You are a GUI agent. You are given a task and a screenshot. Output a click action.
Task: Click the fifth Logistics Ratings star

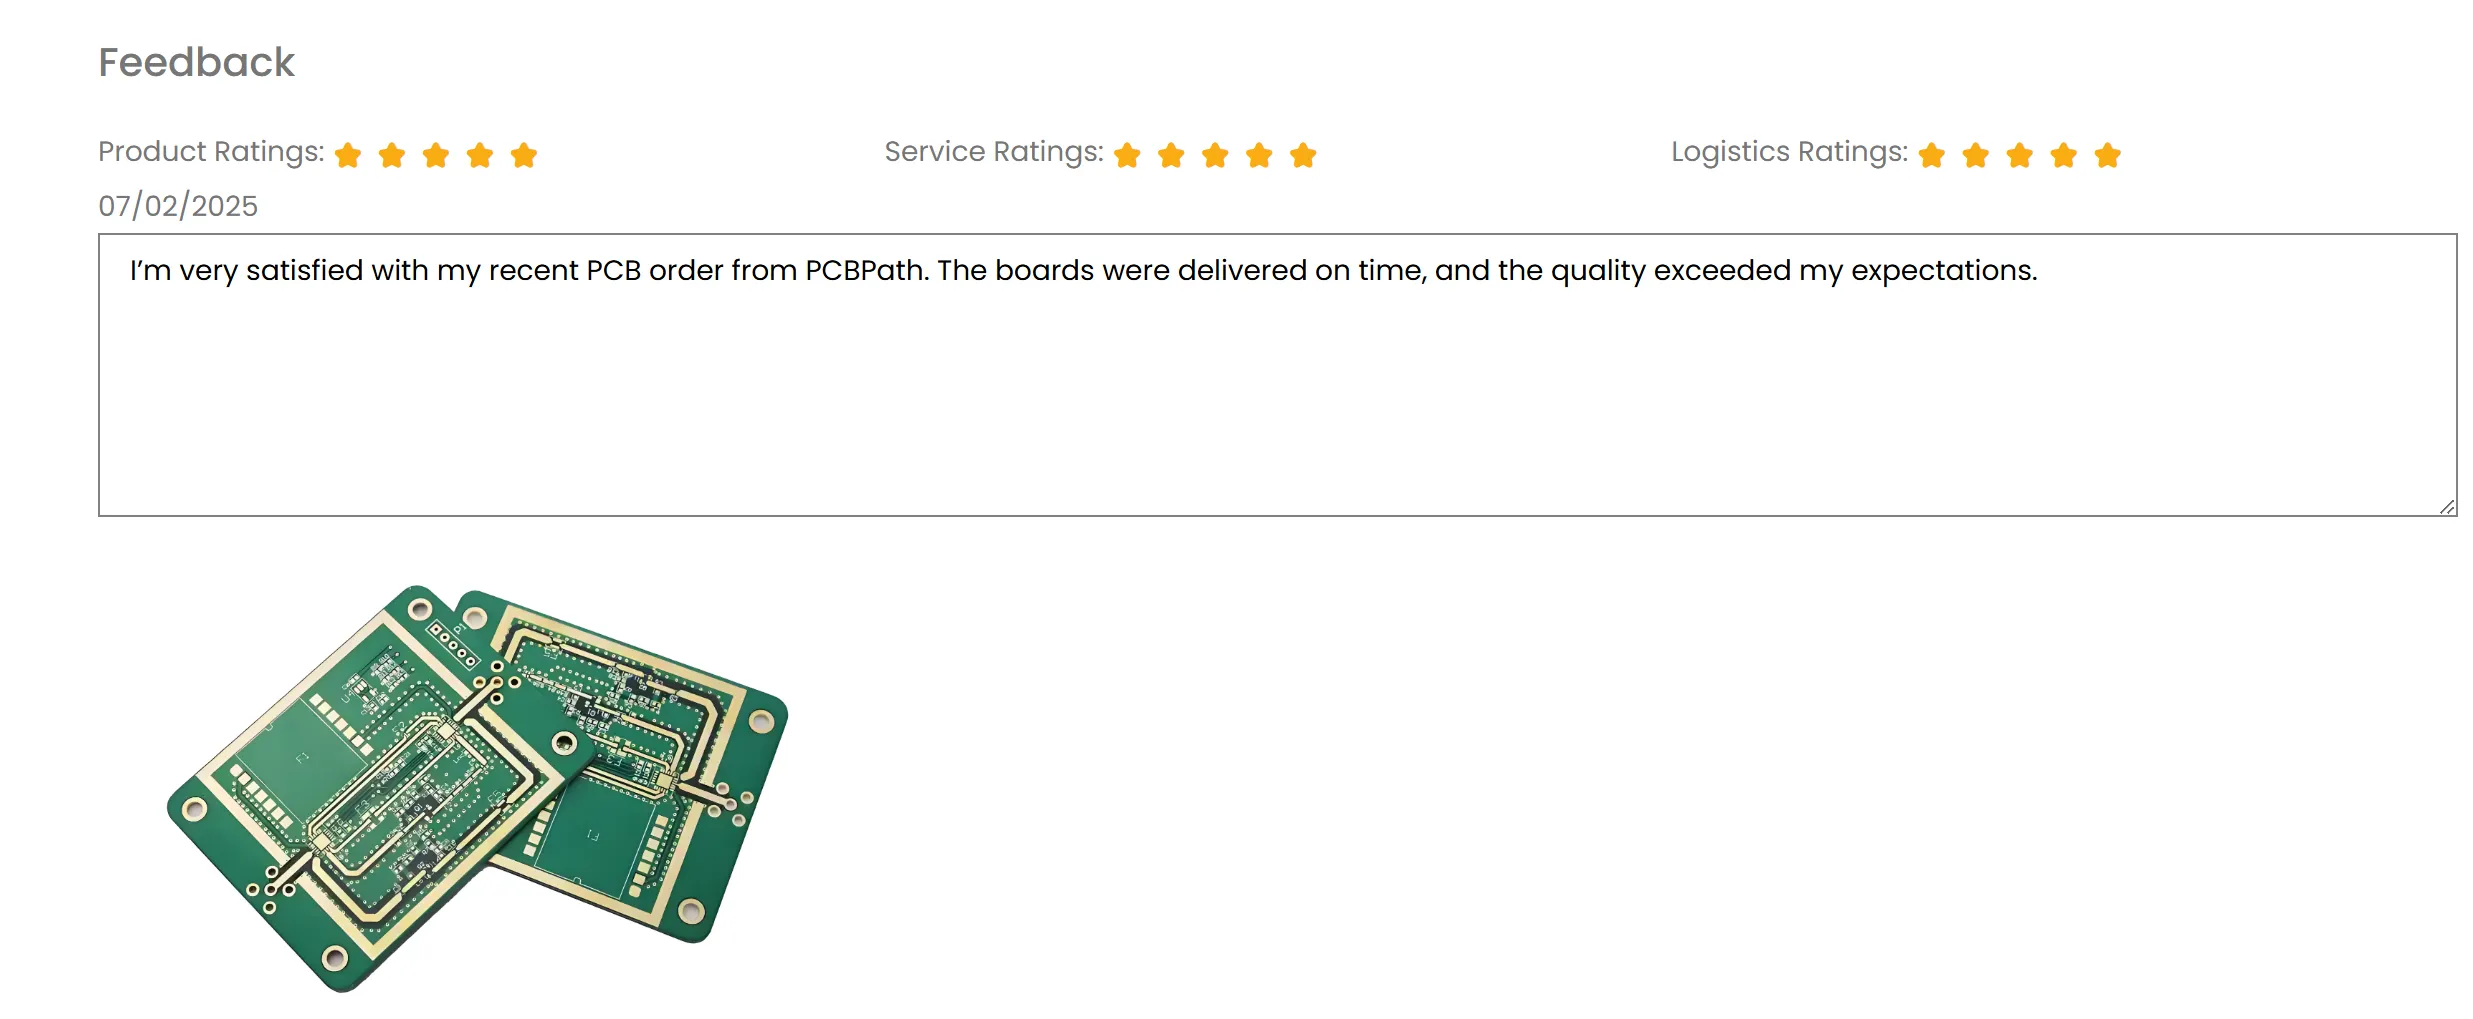[2108, 155]
